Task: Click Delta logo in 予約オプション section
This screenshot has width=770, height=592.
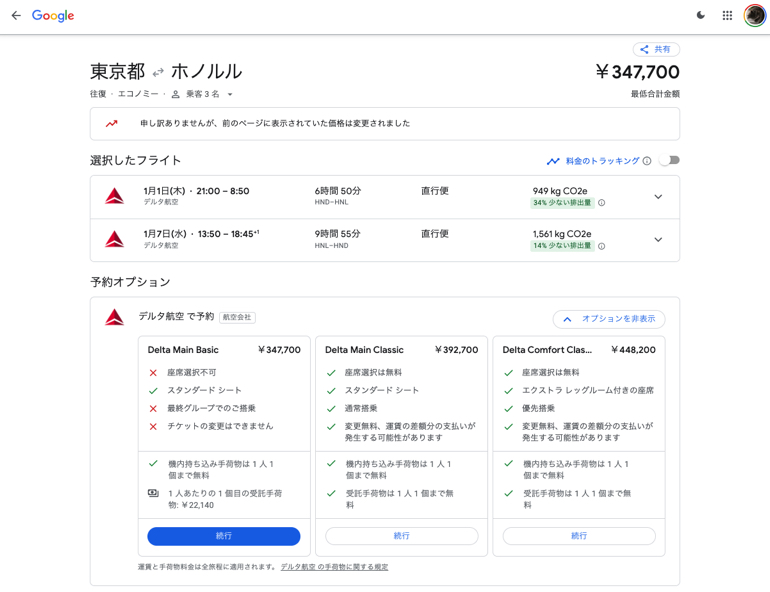Action: (x=114, y=317)
